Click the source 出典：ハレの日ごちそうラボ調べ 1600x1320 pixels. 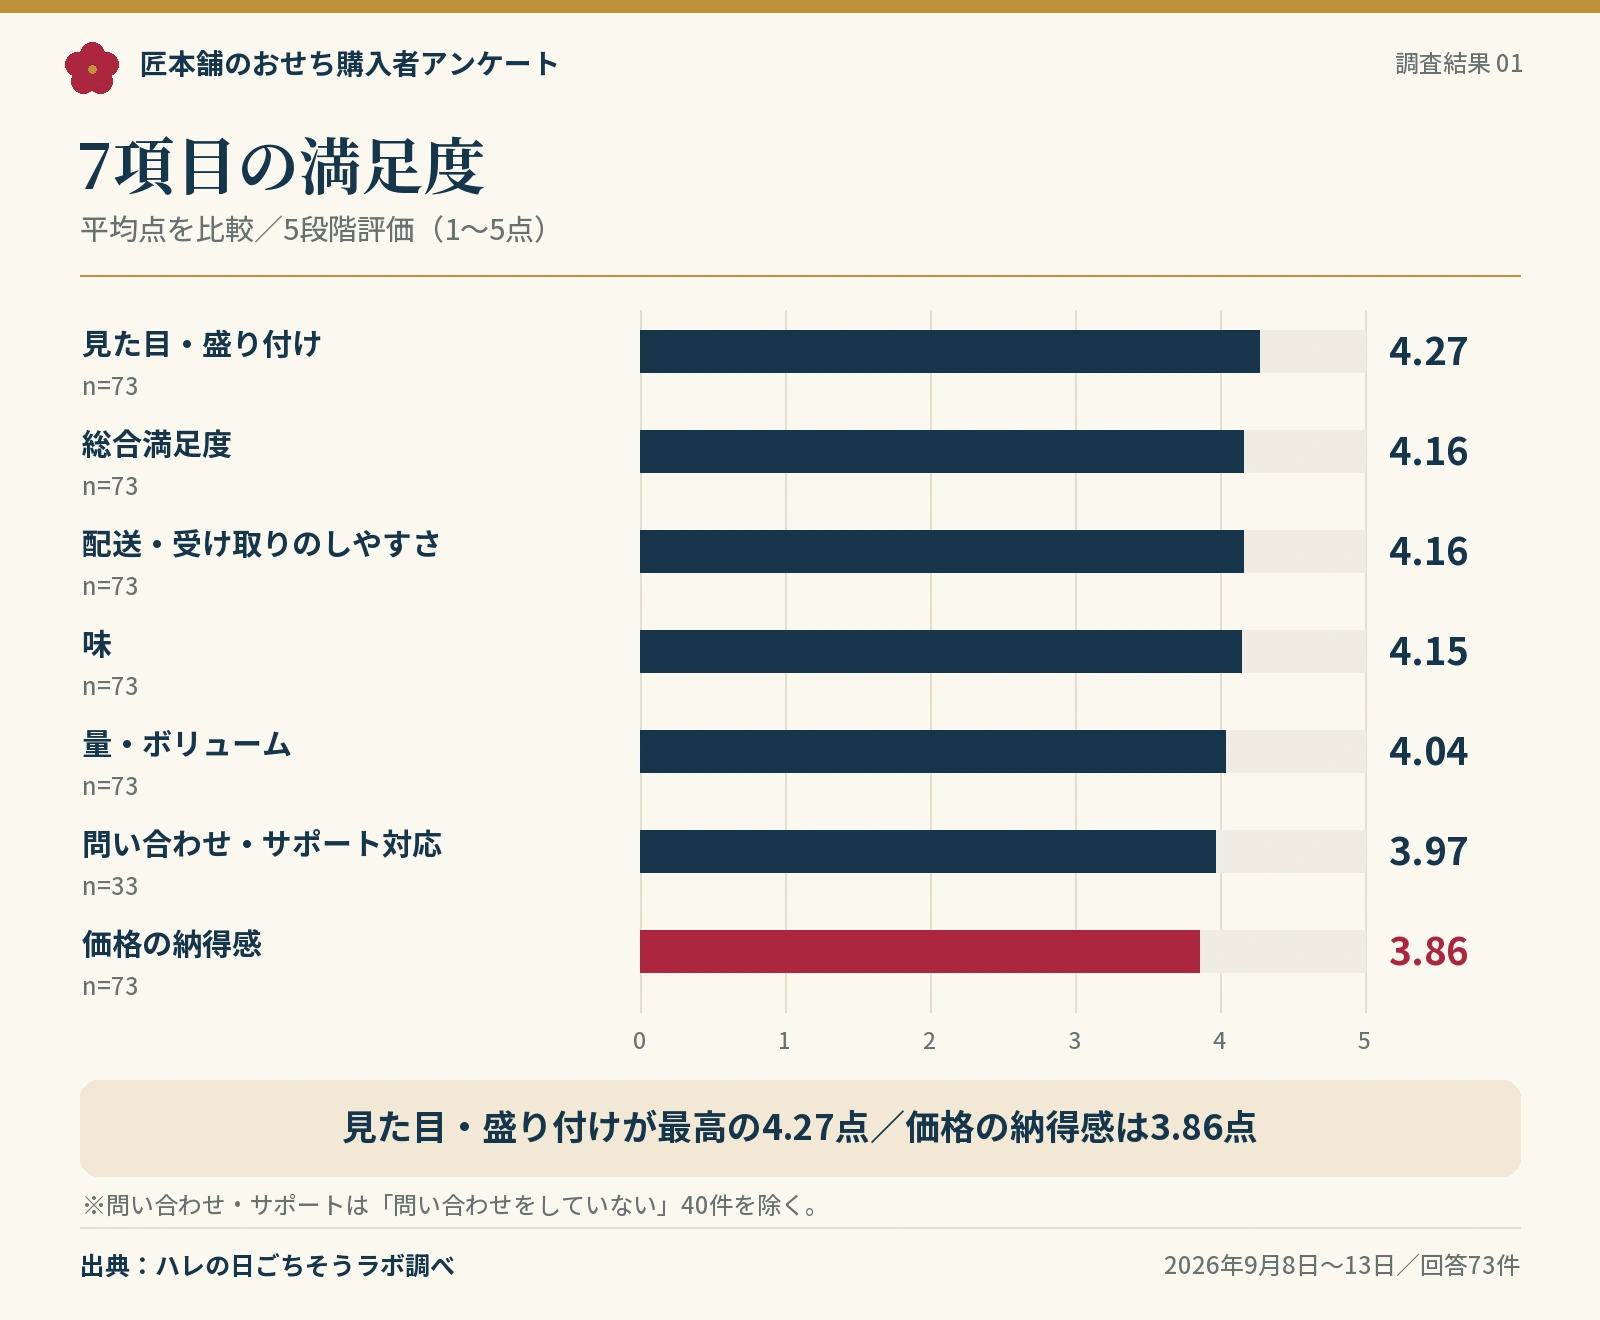point(268,1266)
